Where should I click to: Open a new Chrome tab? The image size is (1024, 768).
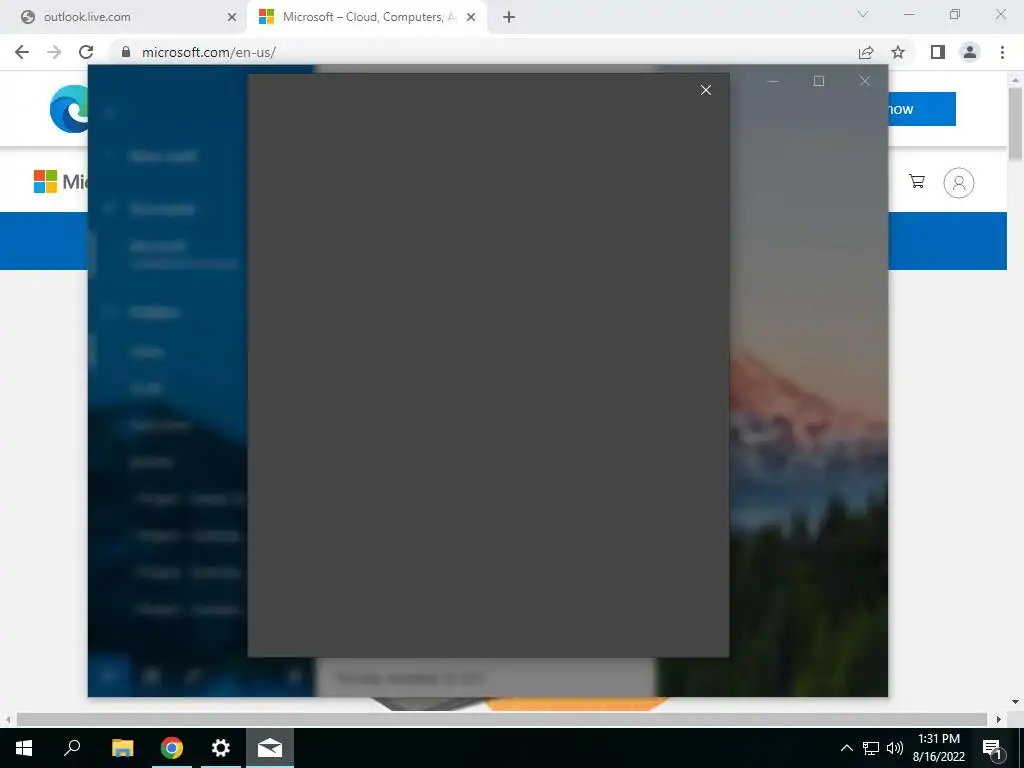click(509, 17)
